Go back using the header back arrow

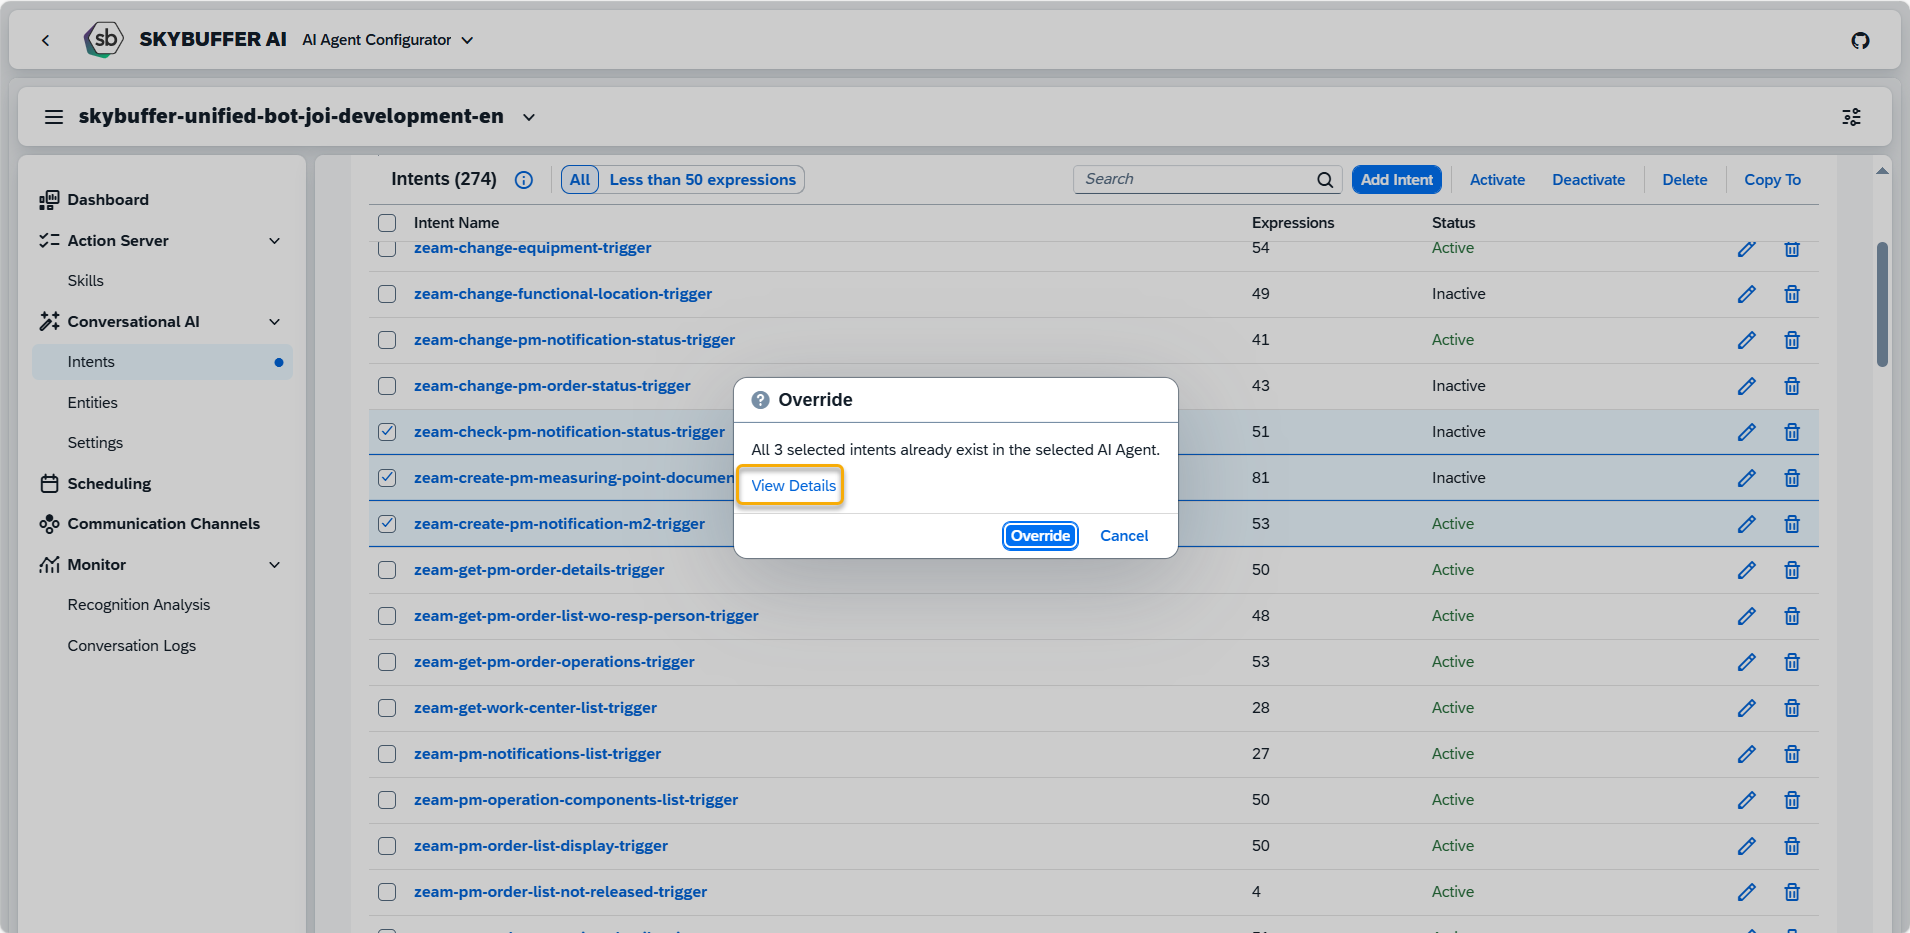click(x=46, y=40)
